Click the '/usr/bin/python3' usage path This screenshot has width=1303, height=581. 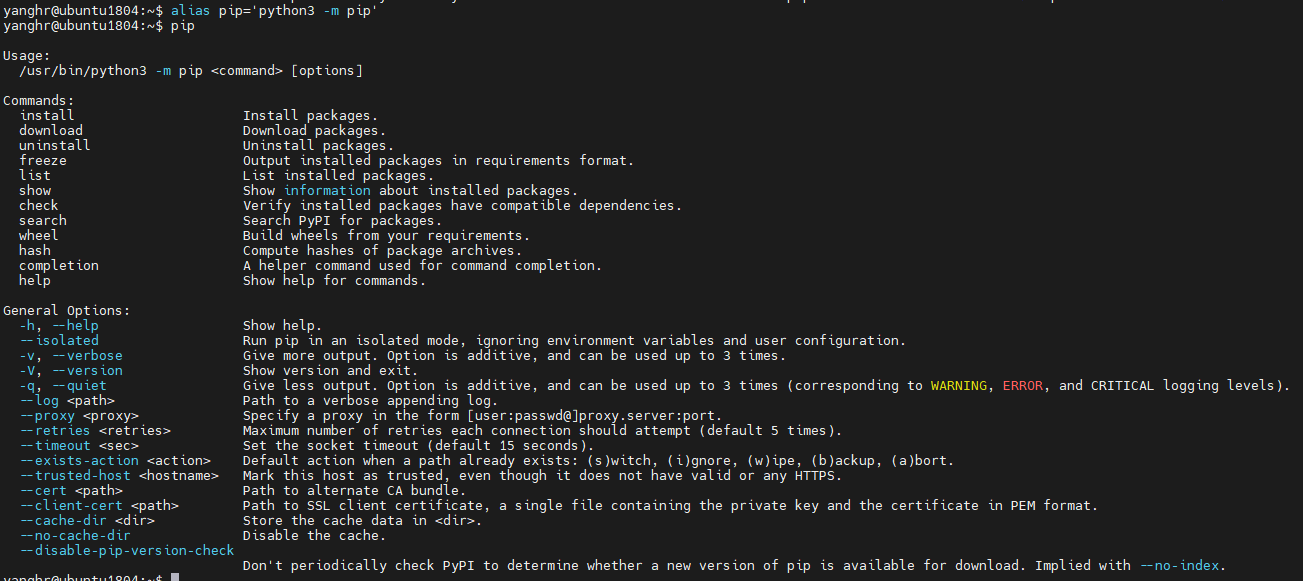click(x=83, y=70)
